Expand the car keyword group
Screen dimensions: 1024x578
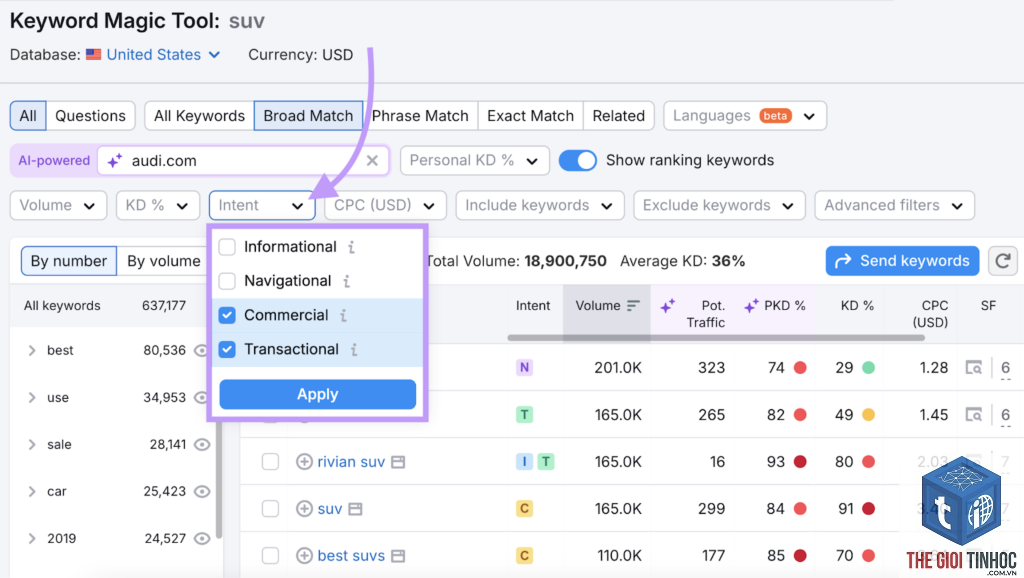coord(31,492)
